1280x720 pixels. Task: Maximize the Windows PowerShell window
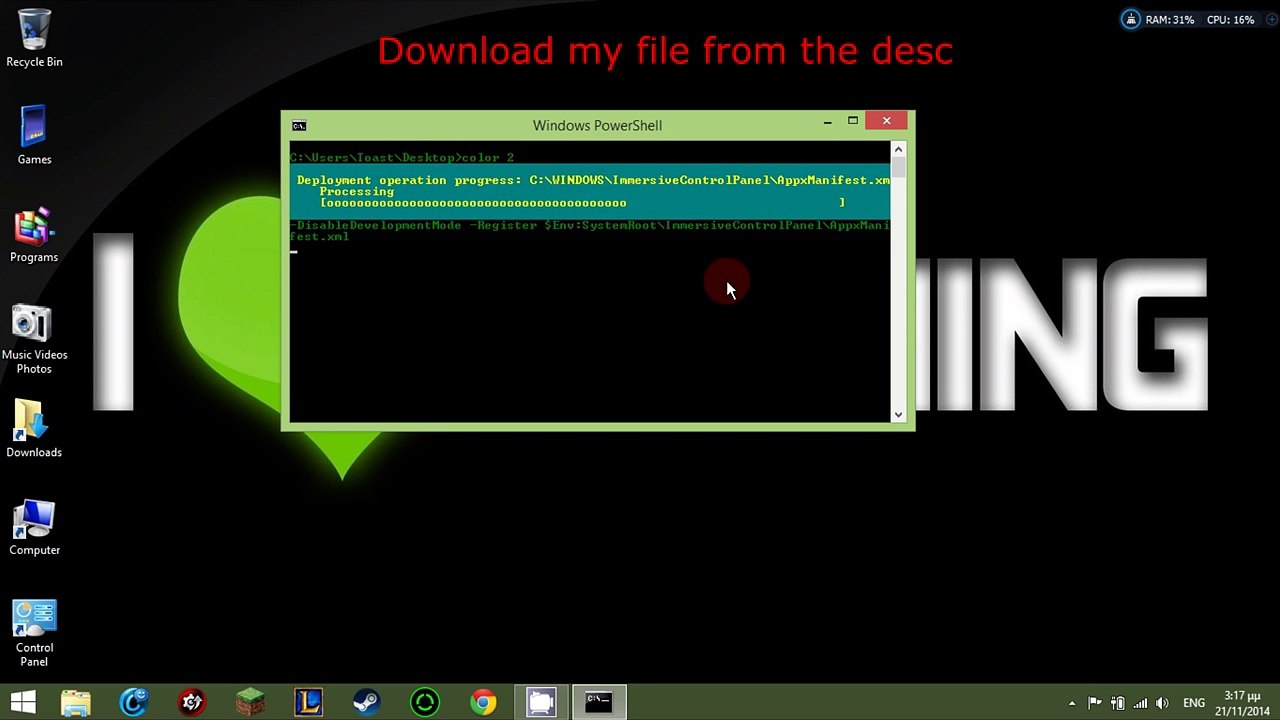(853, 121)
